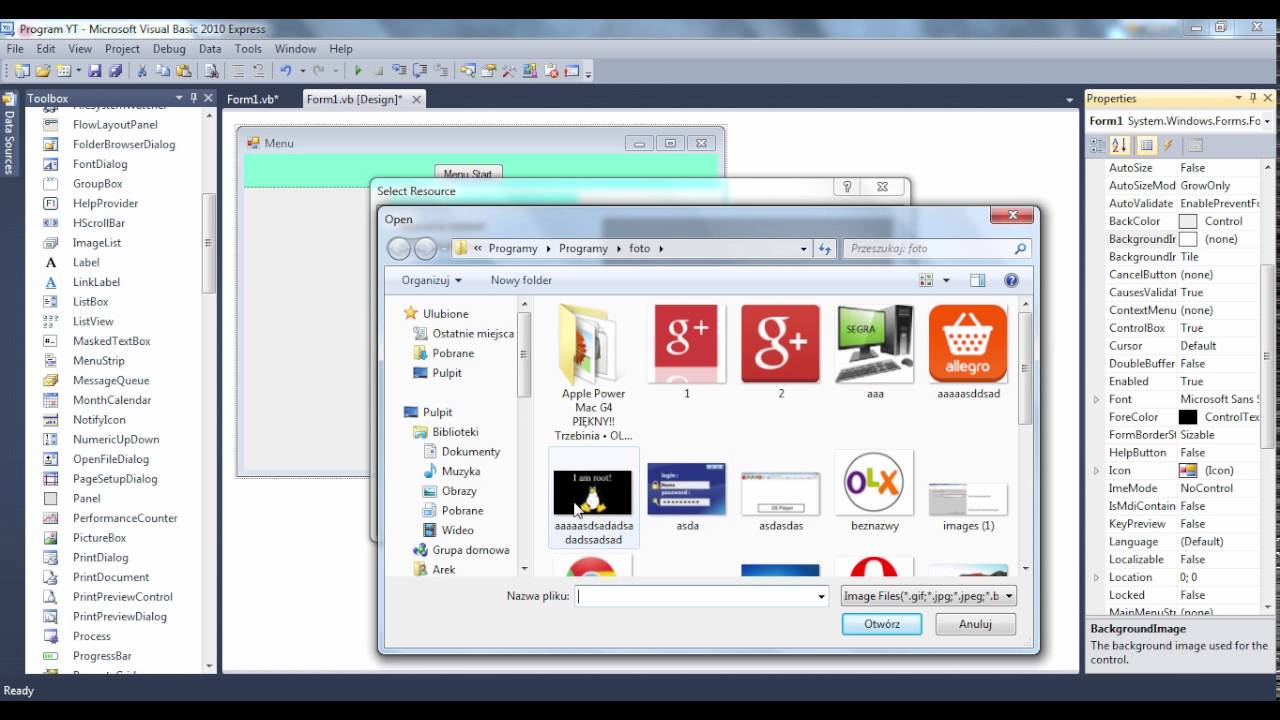Toggle Alphabetical sort in Properties panel
Screen dimensions: 1280x720
click(x=1120, y=146)
